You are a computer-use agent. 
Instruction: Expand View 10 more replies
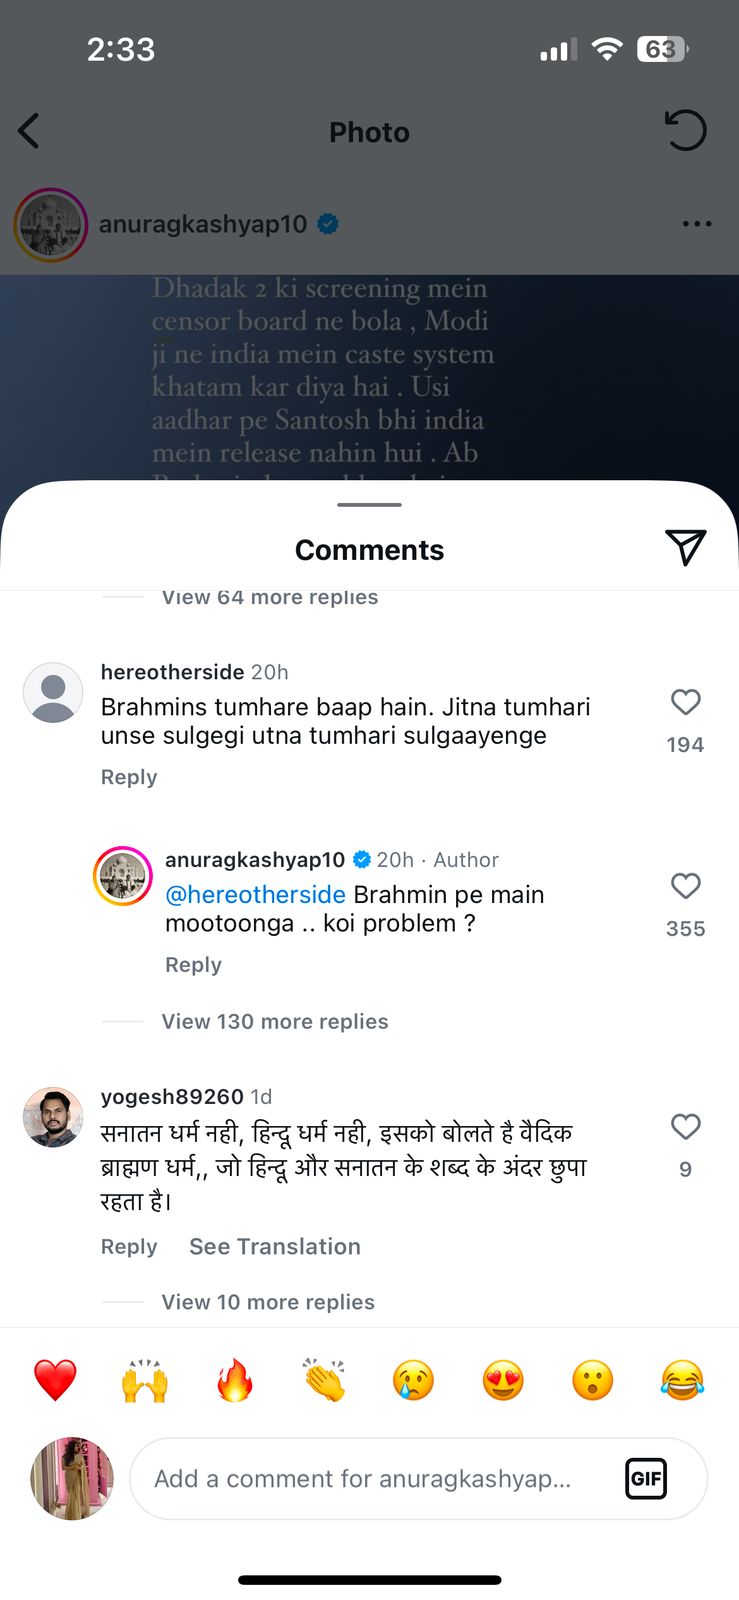coord(268,1302)
